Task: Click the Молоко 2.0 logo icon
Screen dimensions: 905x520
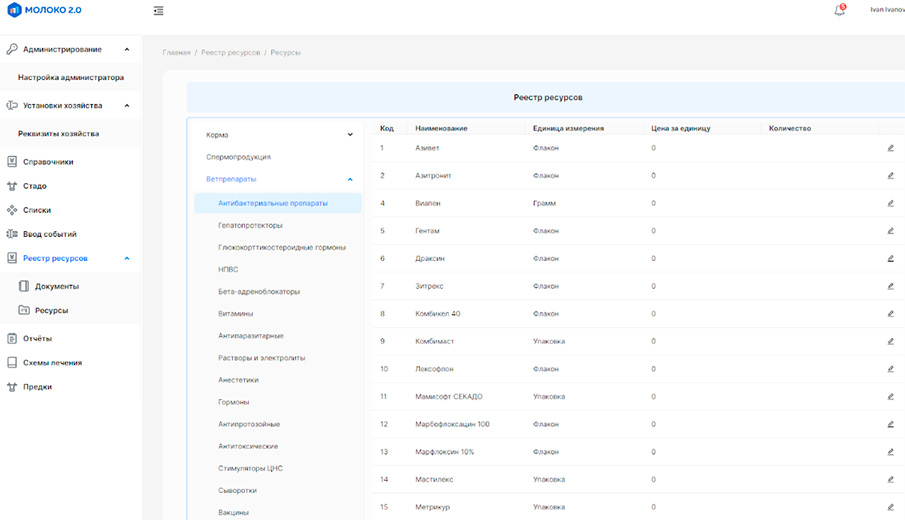Action: pos(14,10)
